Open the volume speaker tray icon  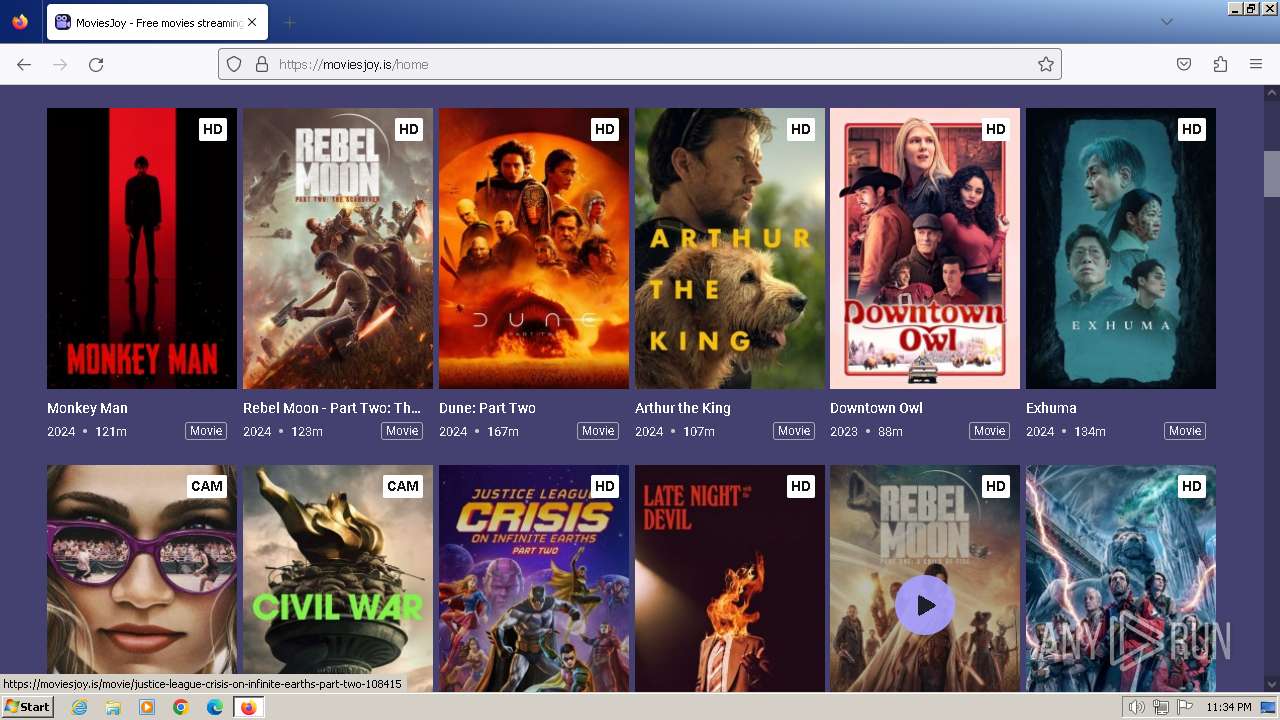click(x=1137, y=707)
